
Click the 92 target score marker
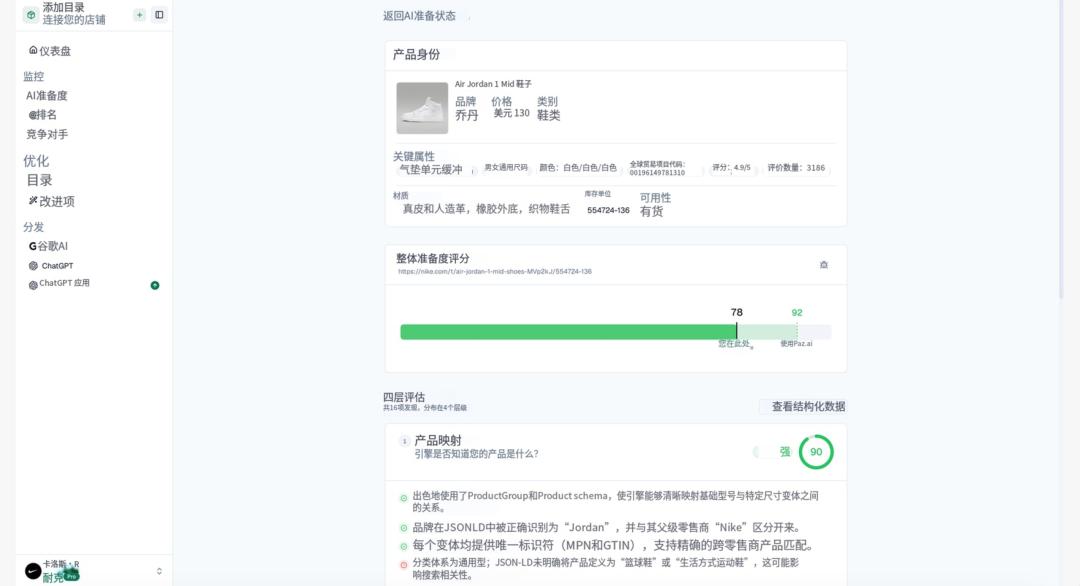[797, 313]
